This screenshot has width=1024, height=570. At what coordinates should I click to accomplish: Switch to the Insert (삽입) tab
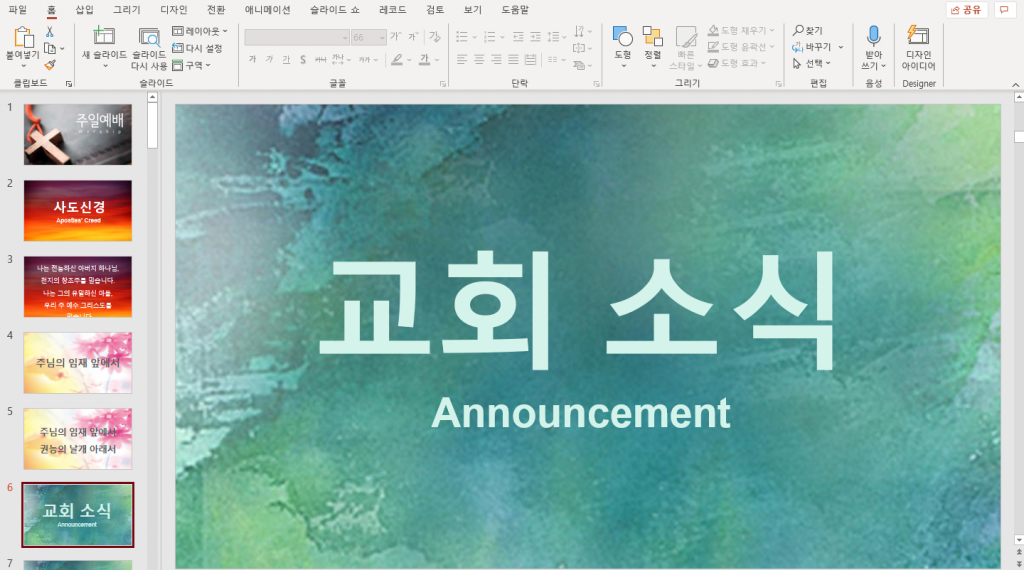tap(84, 10)
